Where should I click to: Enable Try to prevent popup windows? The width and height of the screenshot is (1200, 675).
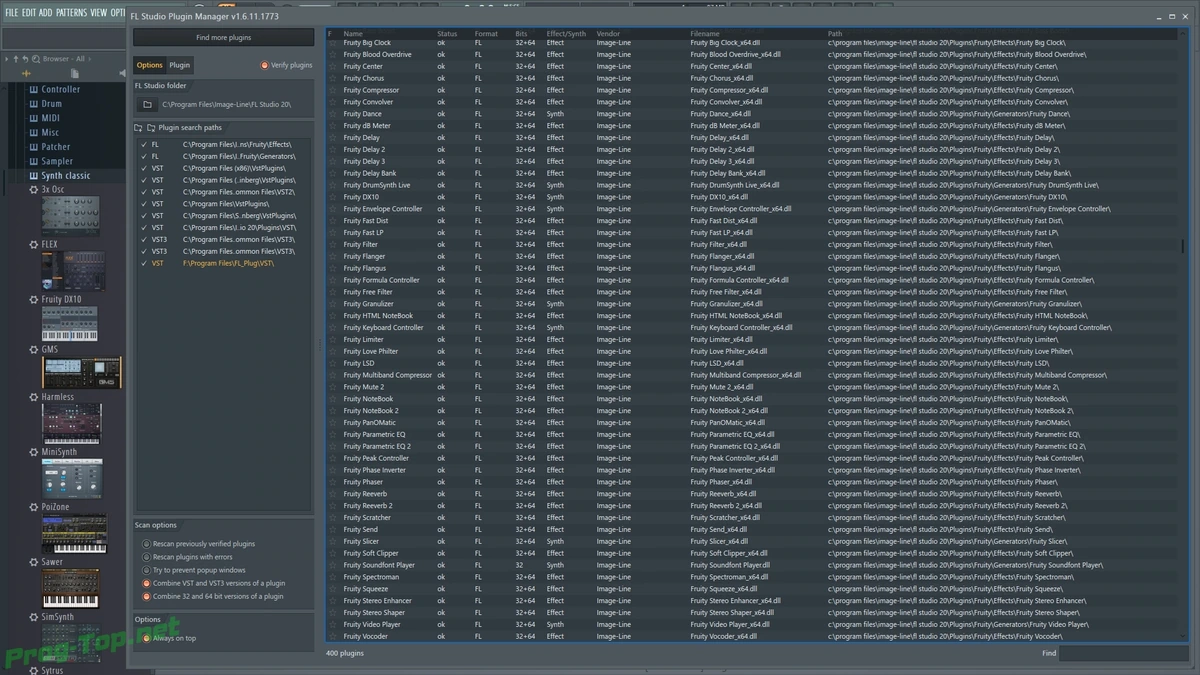tap(146, 570)
